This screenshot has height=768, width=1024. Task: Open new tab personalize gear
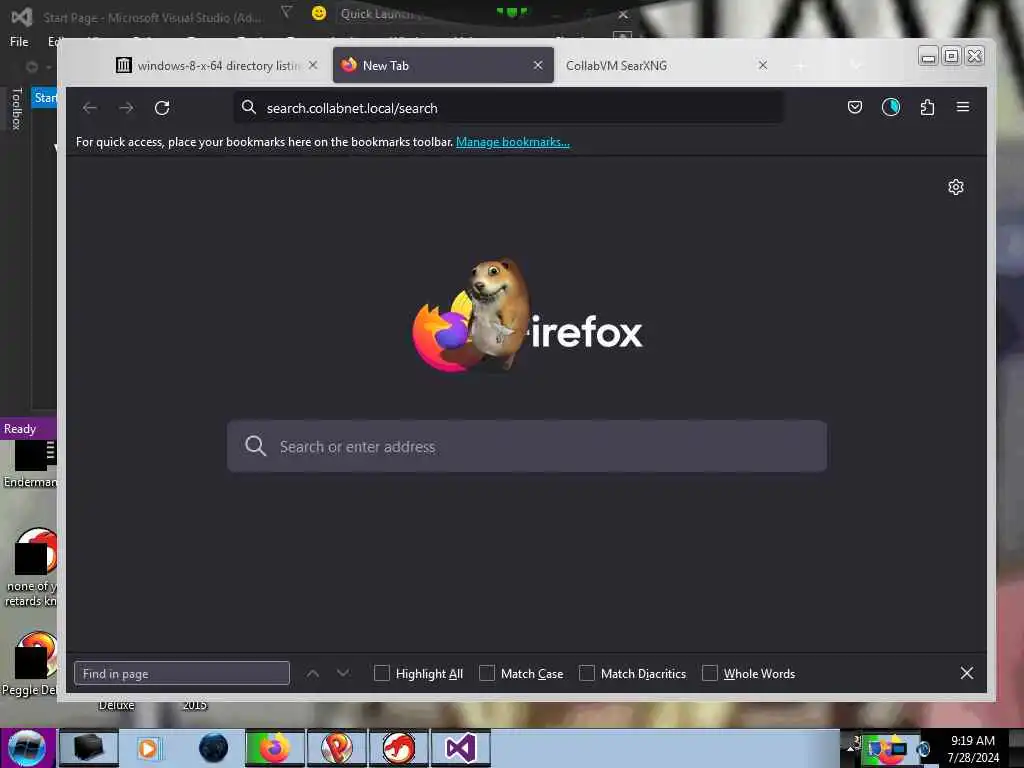tap(955, 187)
